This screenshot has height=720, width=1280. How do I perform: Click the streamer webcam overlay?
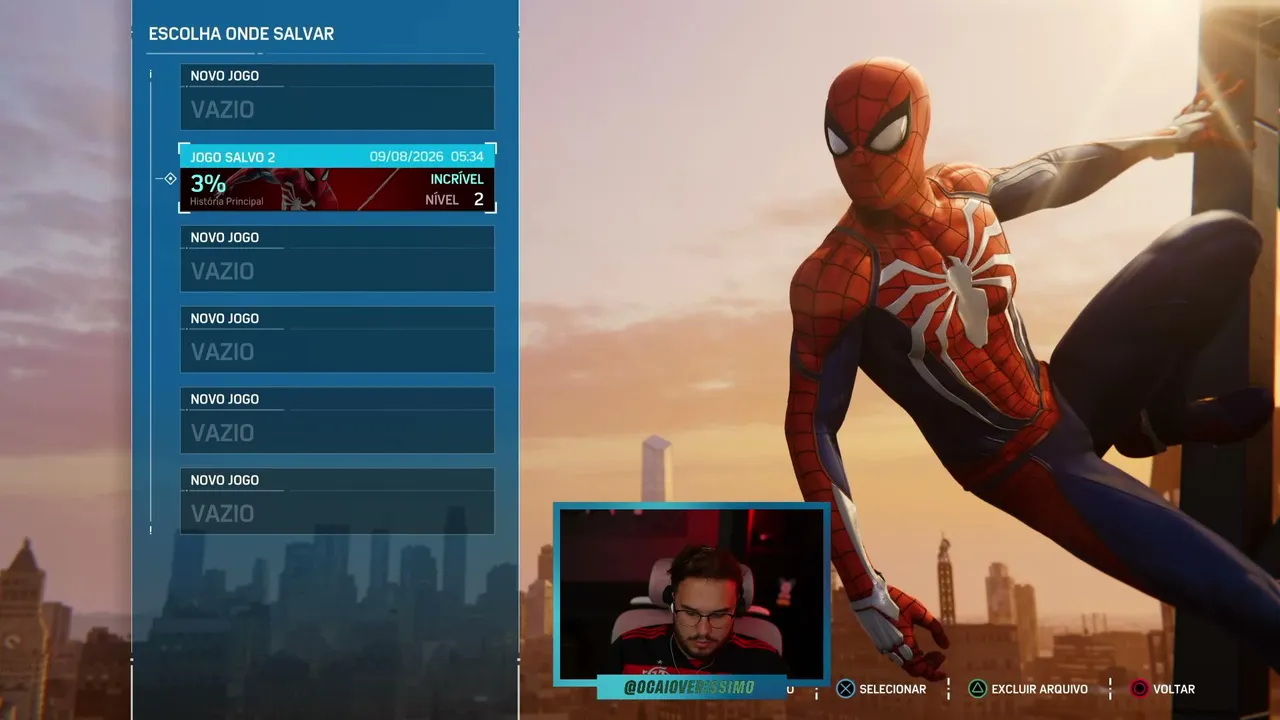(691, 593)
